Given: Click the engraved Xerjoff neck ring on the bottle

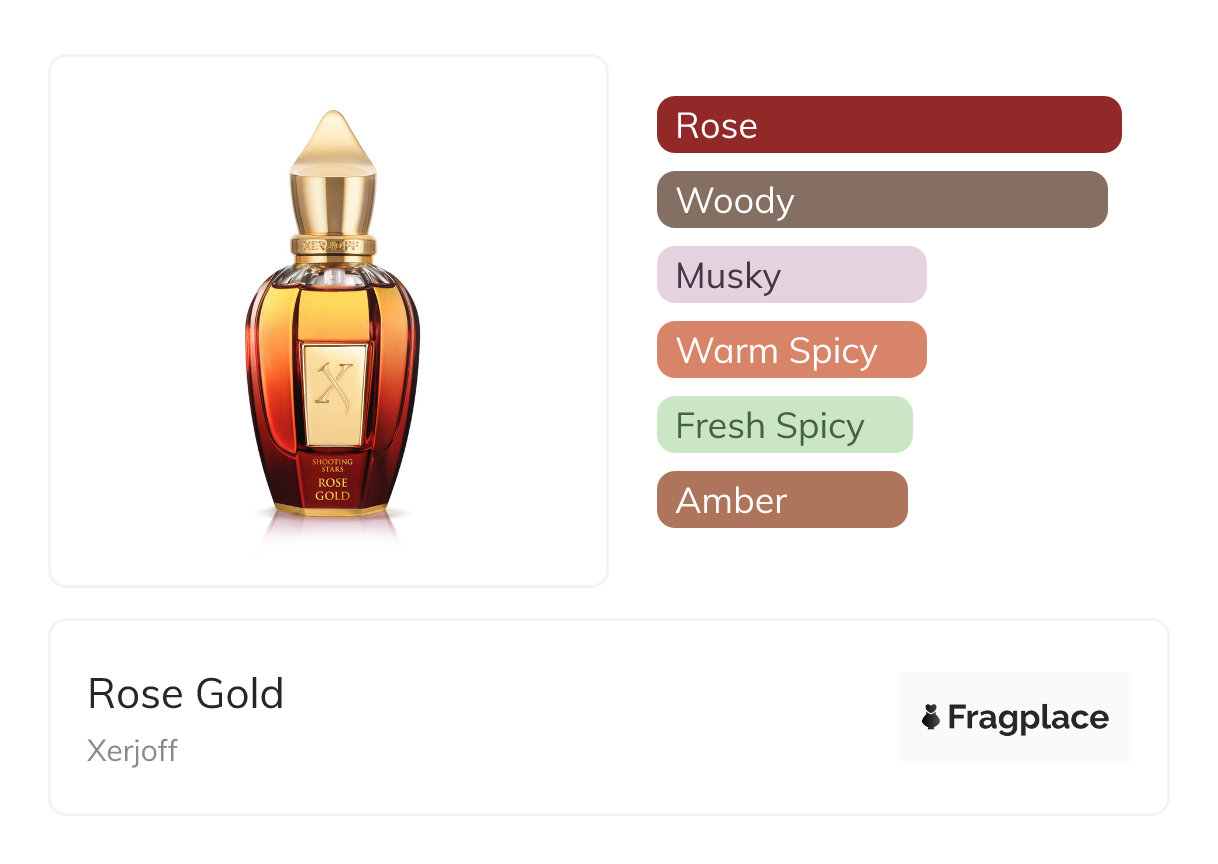Looking at the screenshot, I should [333, 245].
